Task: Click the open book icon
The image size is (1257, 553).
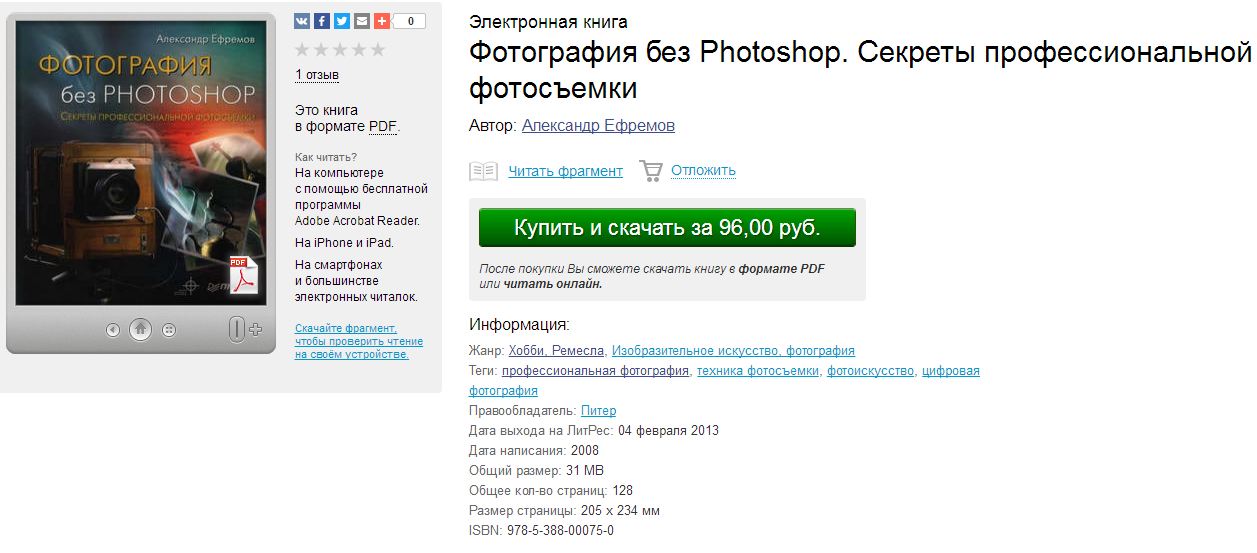Action: 483,171
